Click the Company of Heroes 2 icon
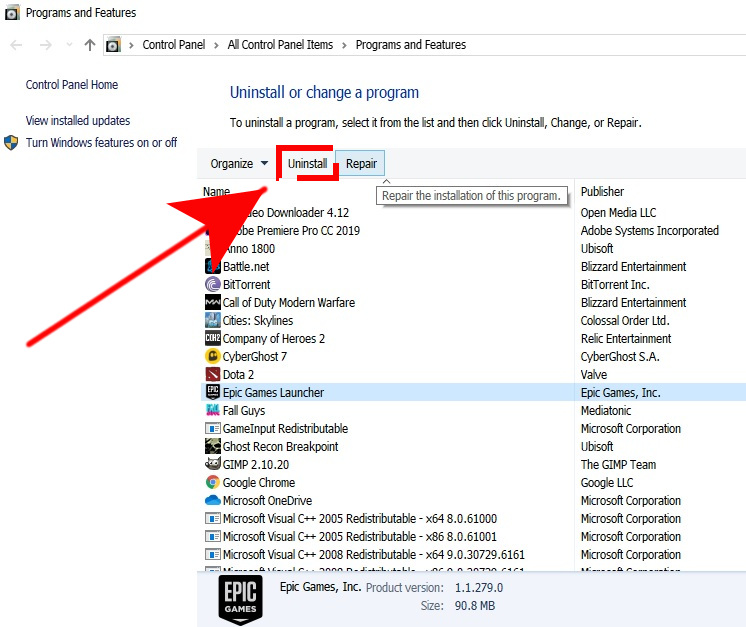This screenshot has width=746, height=627. tap(213, 338)
